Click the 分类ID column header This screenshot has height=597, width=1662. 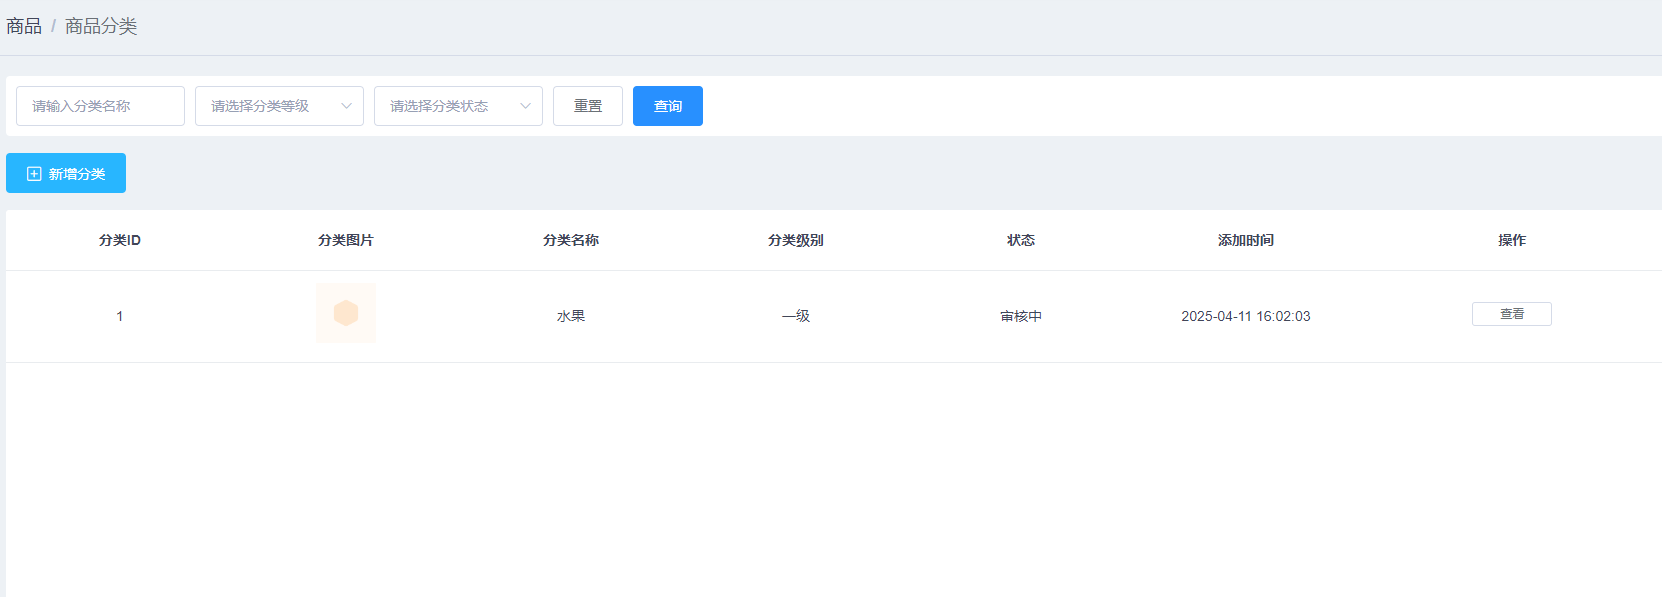point(120,240)
